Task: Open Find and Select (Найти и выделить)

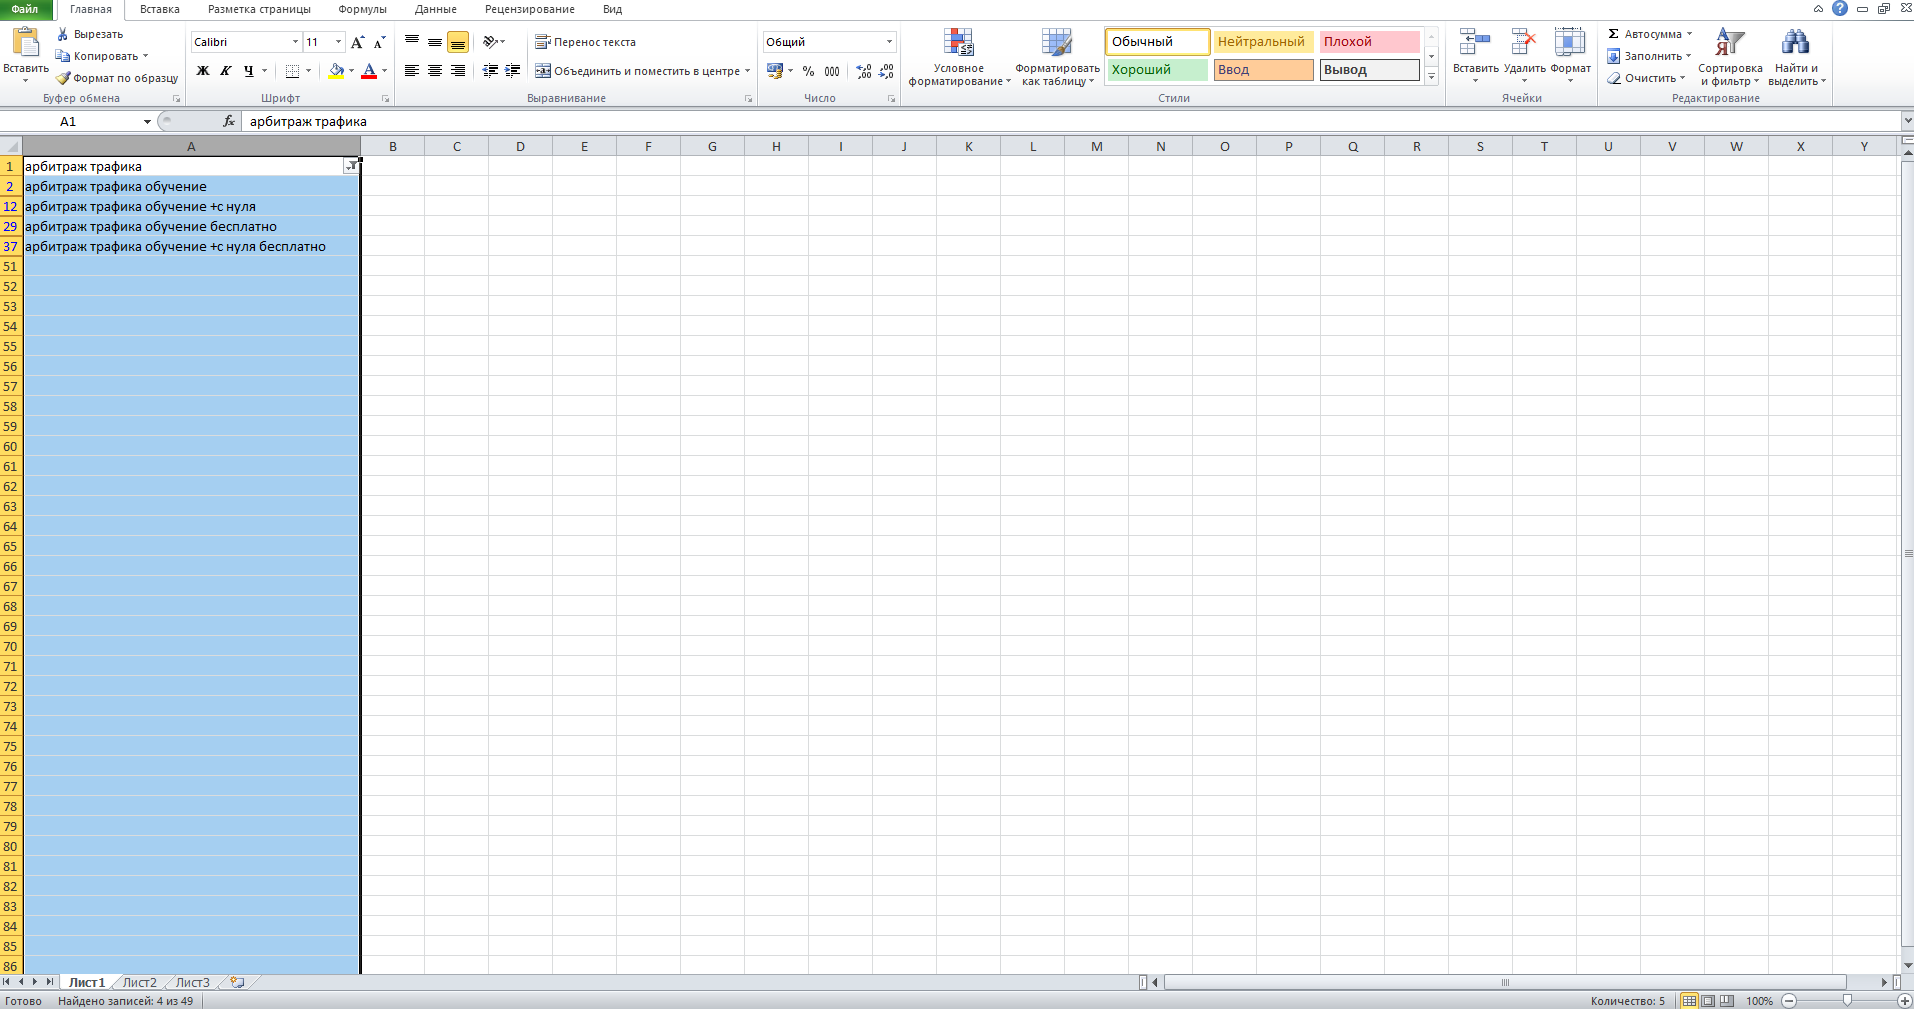Action: (x=1796, y=57)
